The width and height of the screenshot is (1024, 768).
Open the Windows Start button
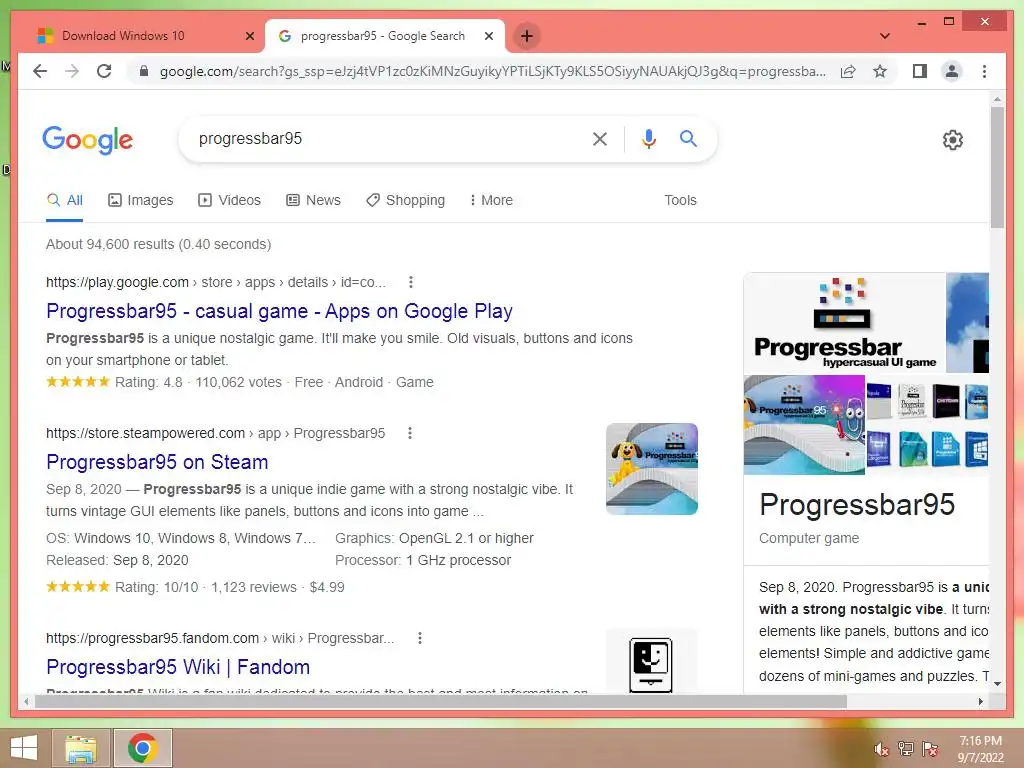24,748
